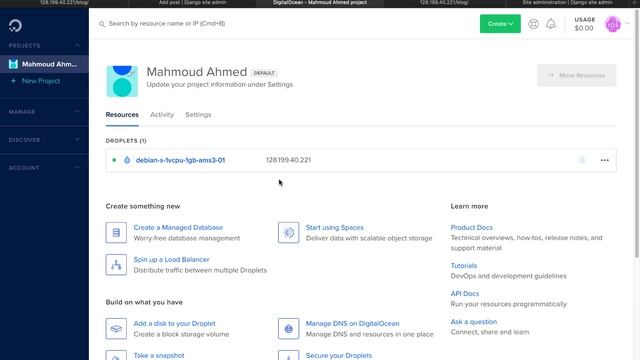Image resolution: width=640 pixels, height=360 pixels.
Task: Open the Product Docs link
Action: (471, 227)
